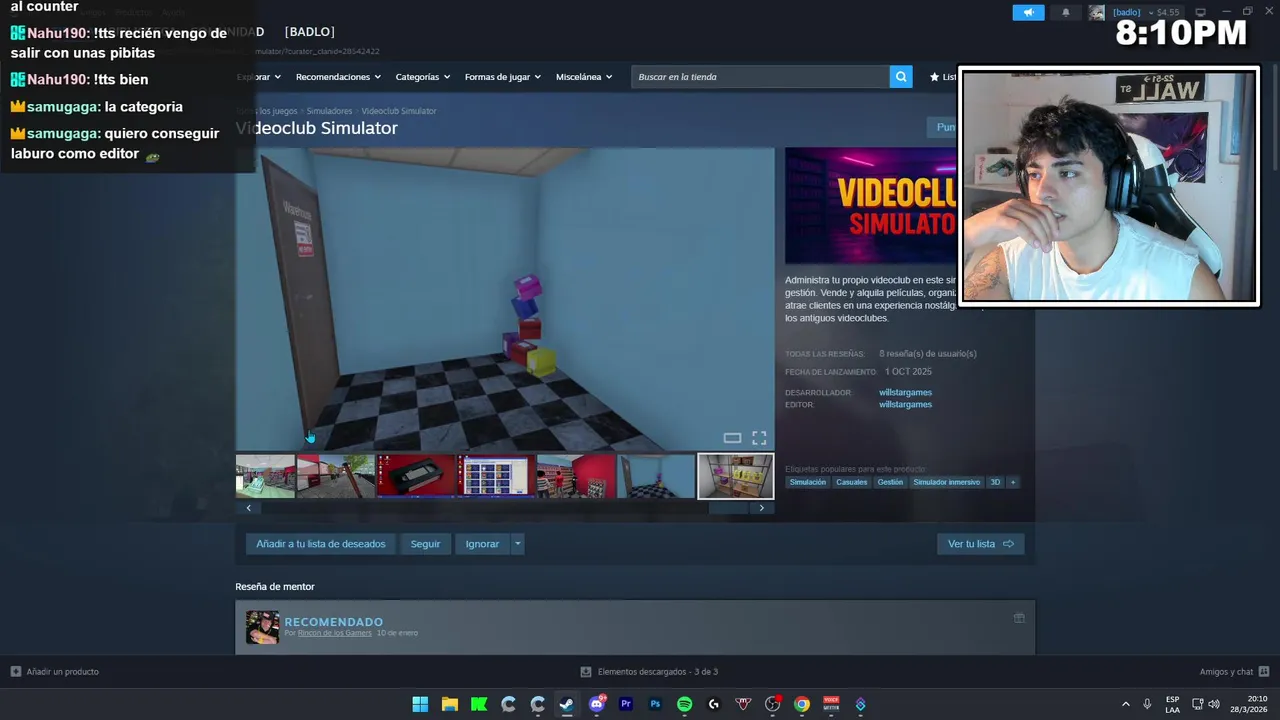
Task: Expand the Recomendaciones dropdown
Action: tap(338, 77)
